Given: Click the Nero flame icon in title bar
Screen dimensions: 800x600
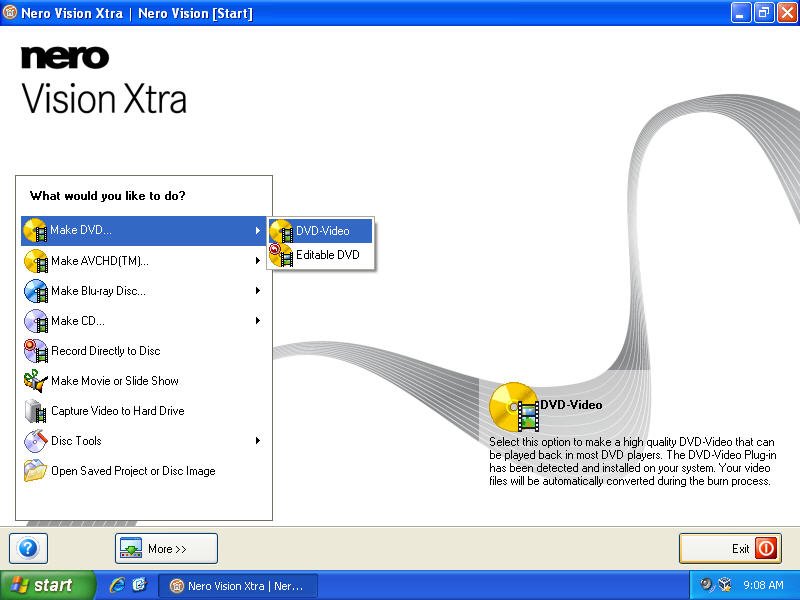Looking at the screenshot, I should click(x=10, y=12).
